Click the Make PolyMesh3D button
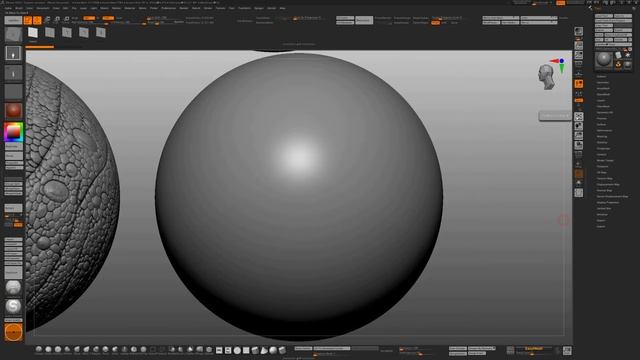 tap(618, 35)
